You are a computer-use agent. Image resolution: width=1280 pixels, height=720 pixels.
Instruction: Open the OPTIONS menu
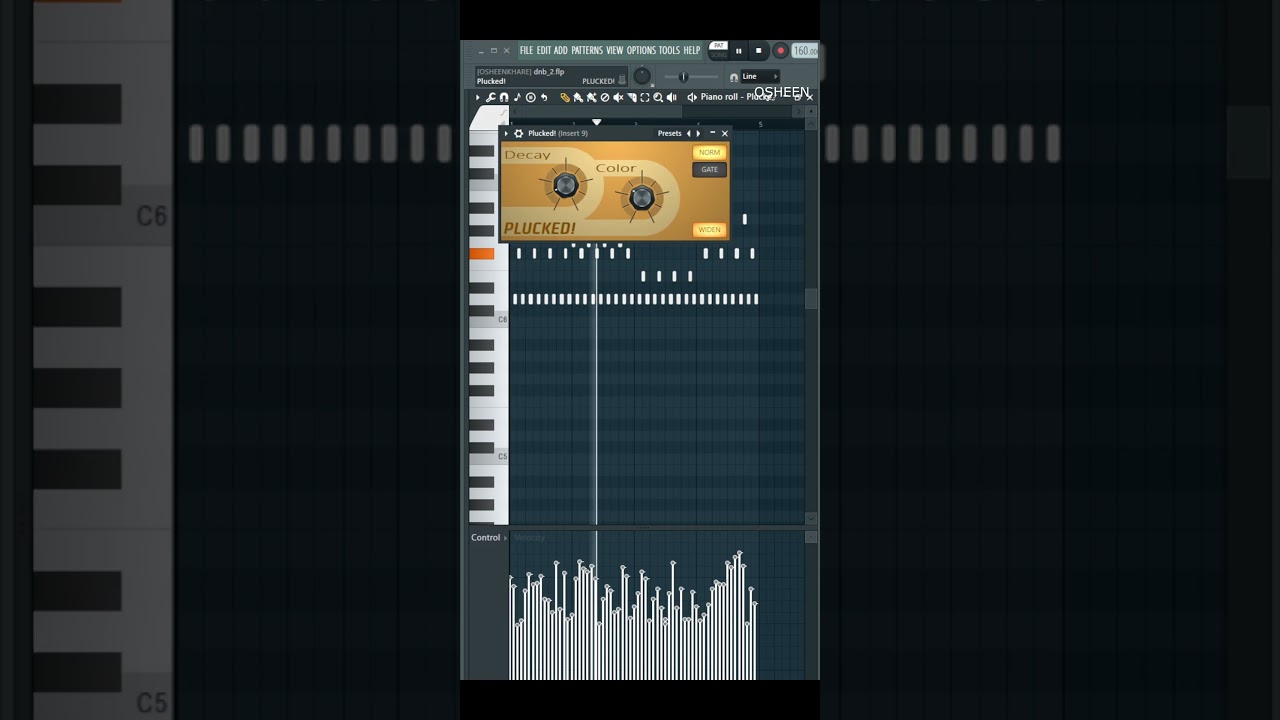pyautogui.click(x=641, y=50)
